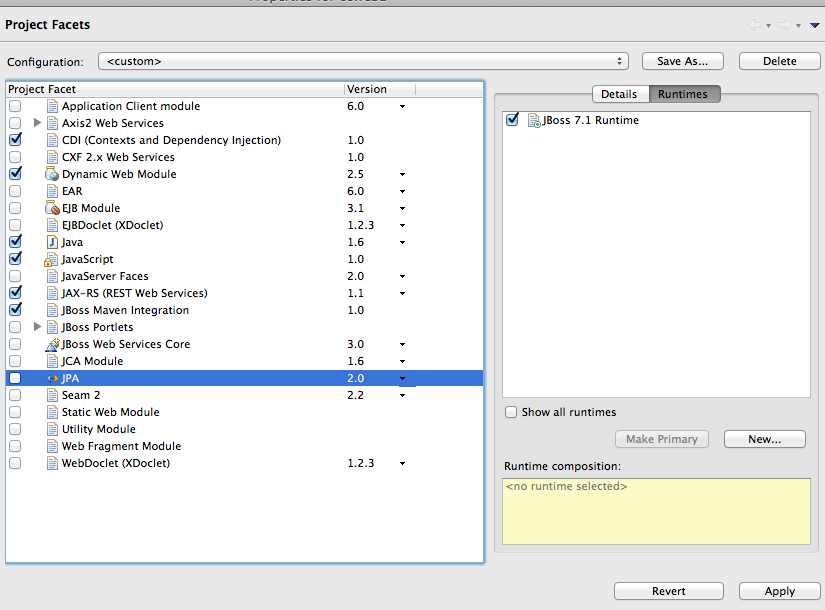This screenshot has height=610, width=825.
Task: Click the JBoss Maven Integration icon
Action: point(52,310)
